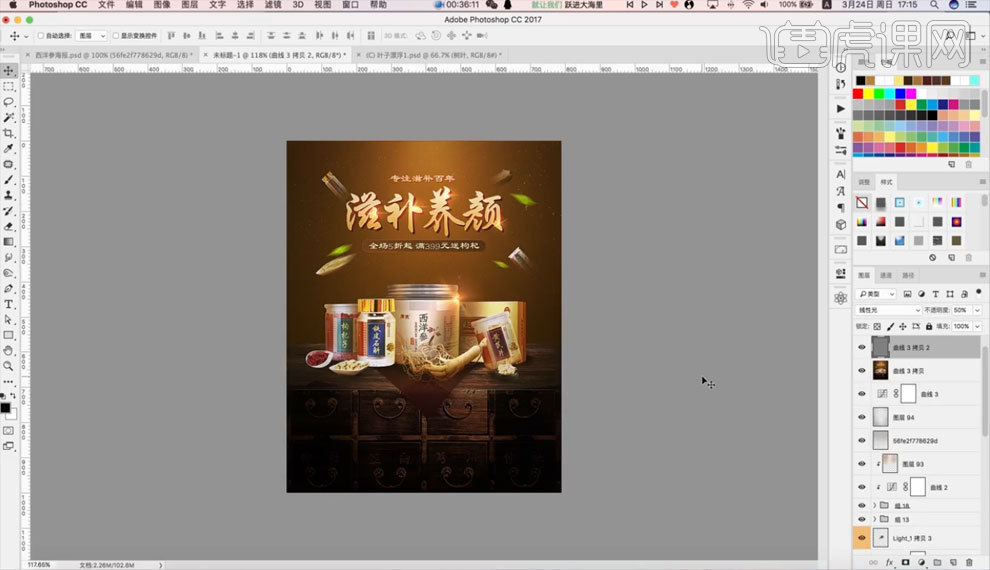Create new fill or adjustment layer

(921, 562)
